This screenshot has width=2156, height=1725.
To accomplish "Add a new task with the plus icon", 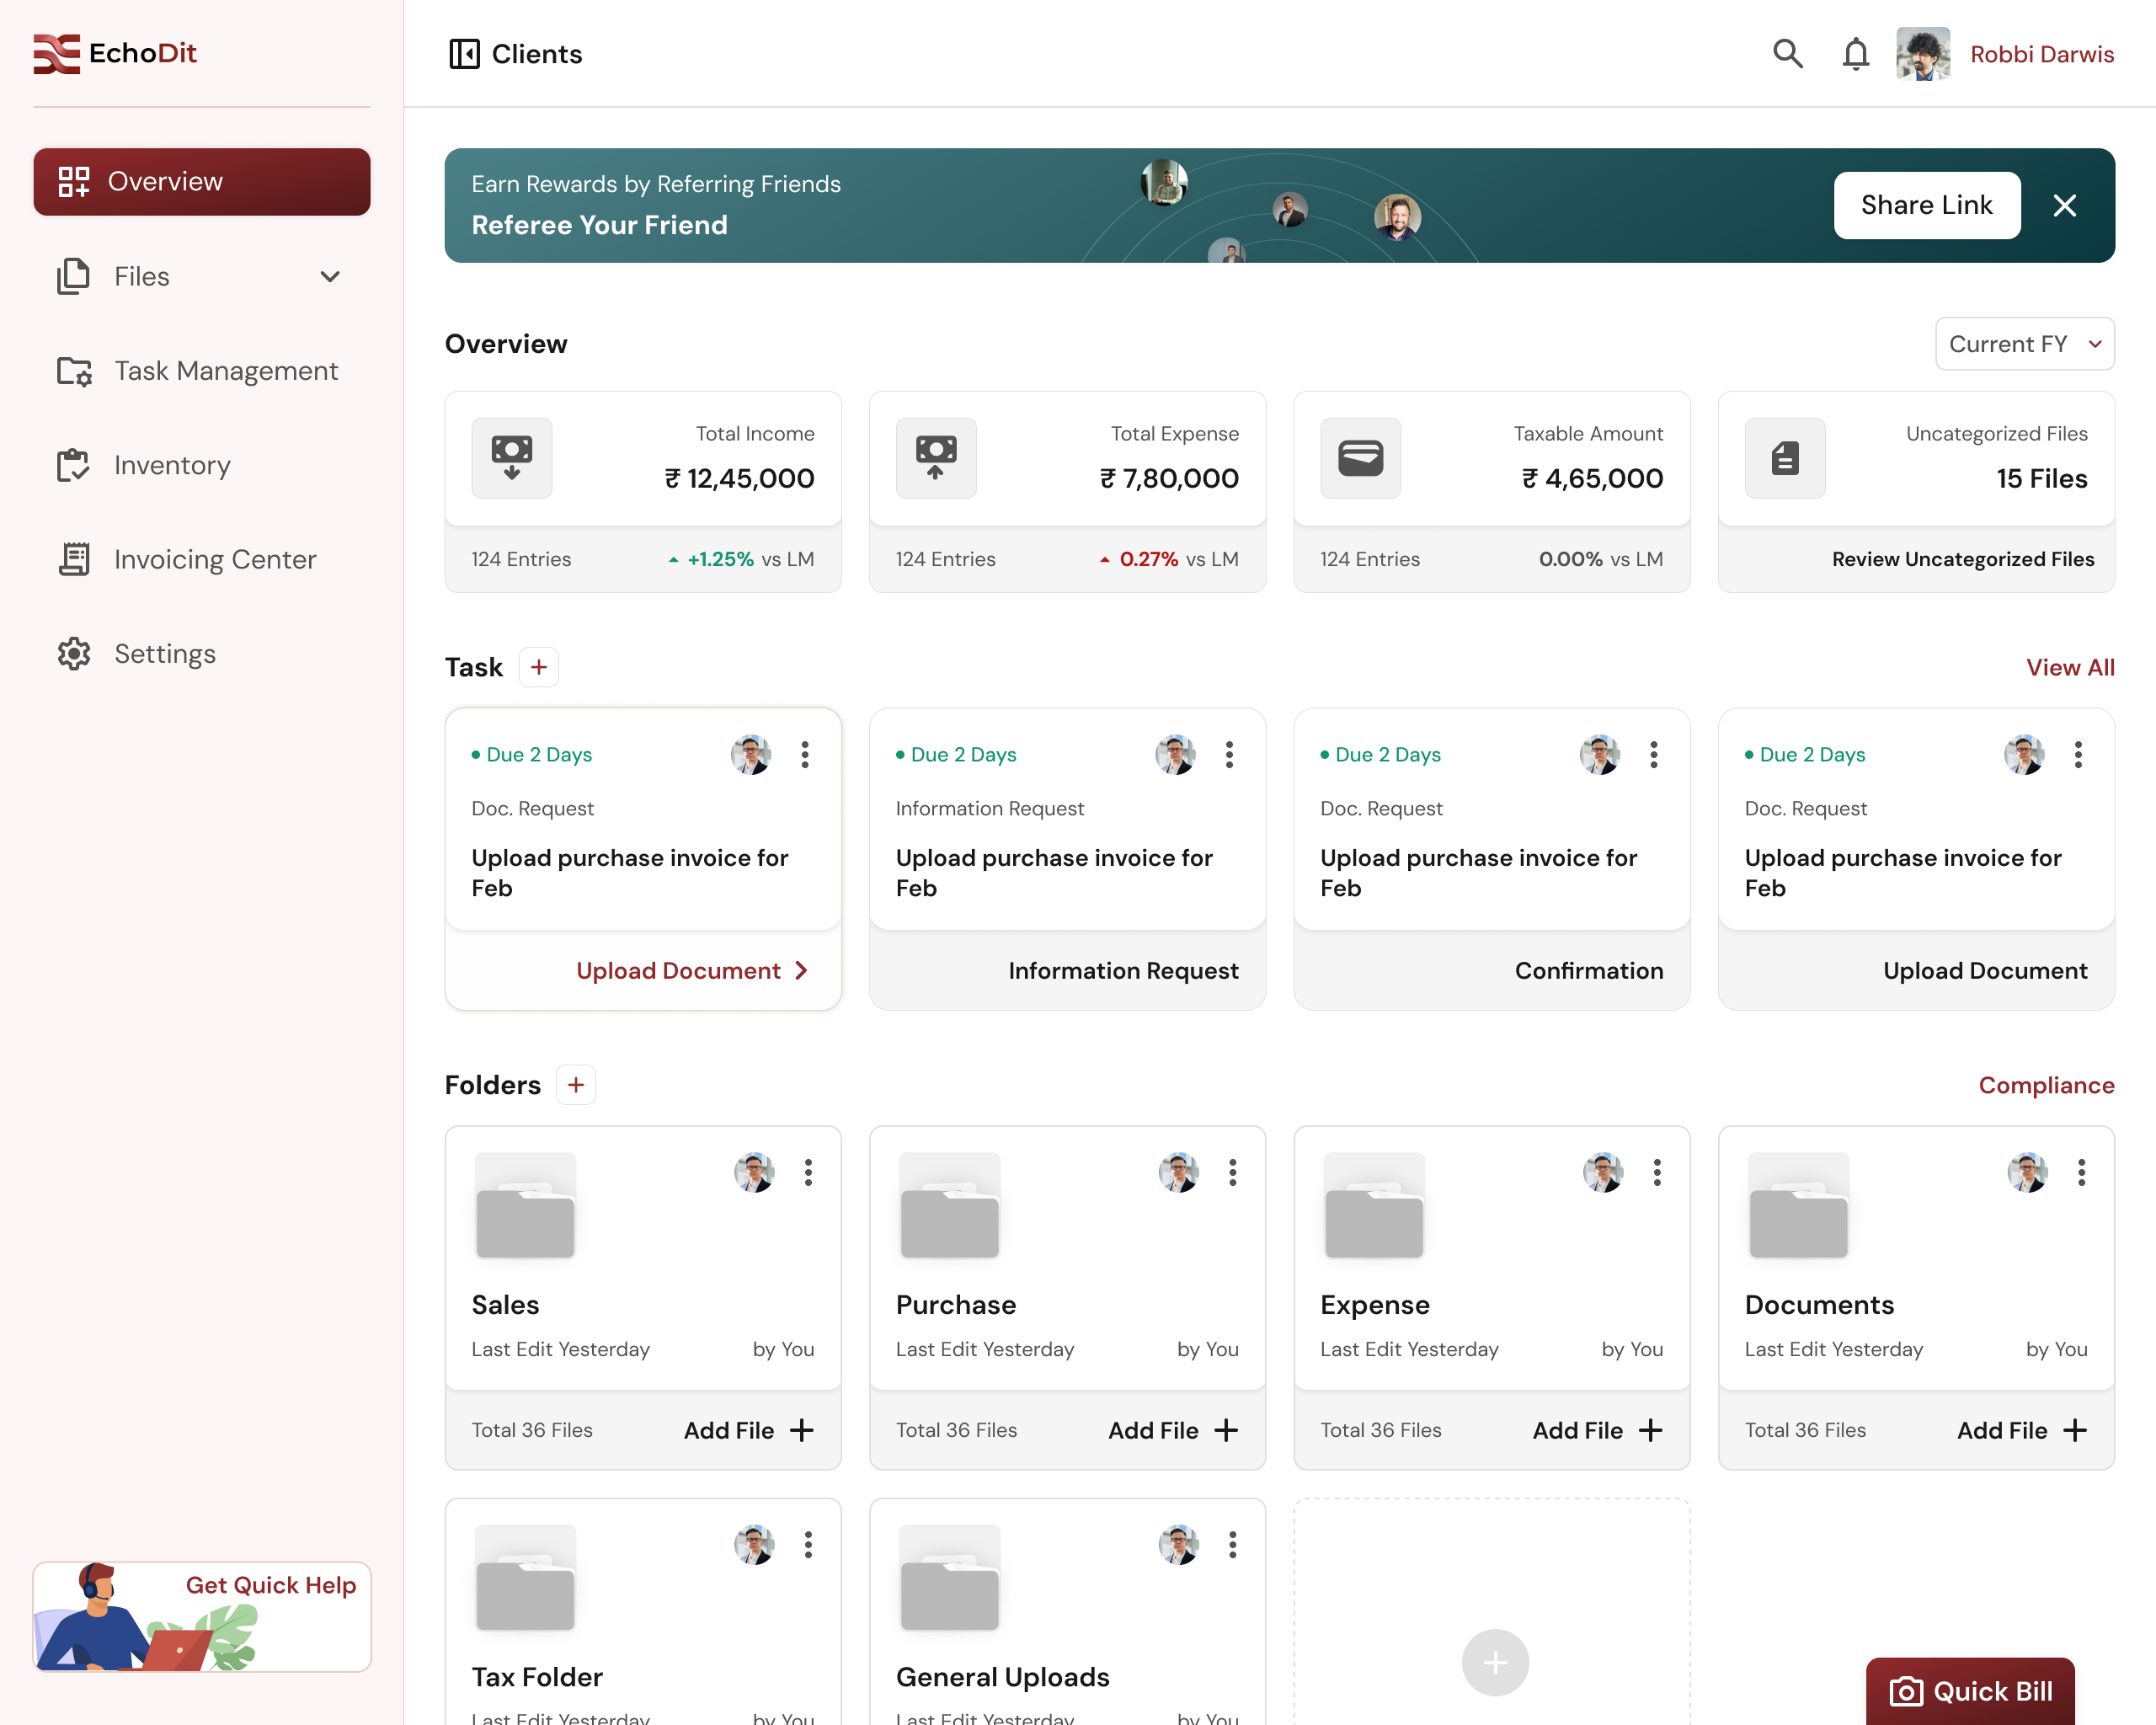I will (x=538, y=666).
